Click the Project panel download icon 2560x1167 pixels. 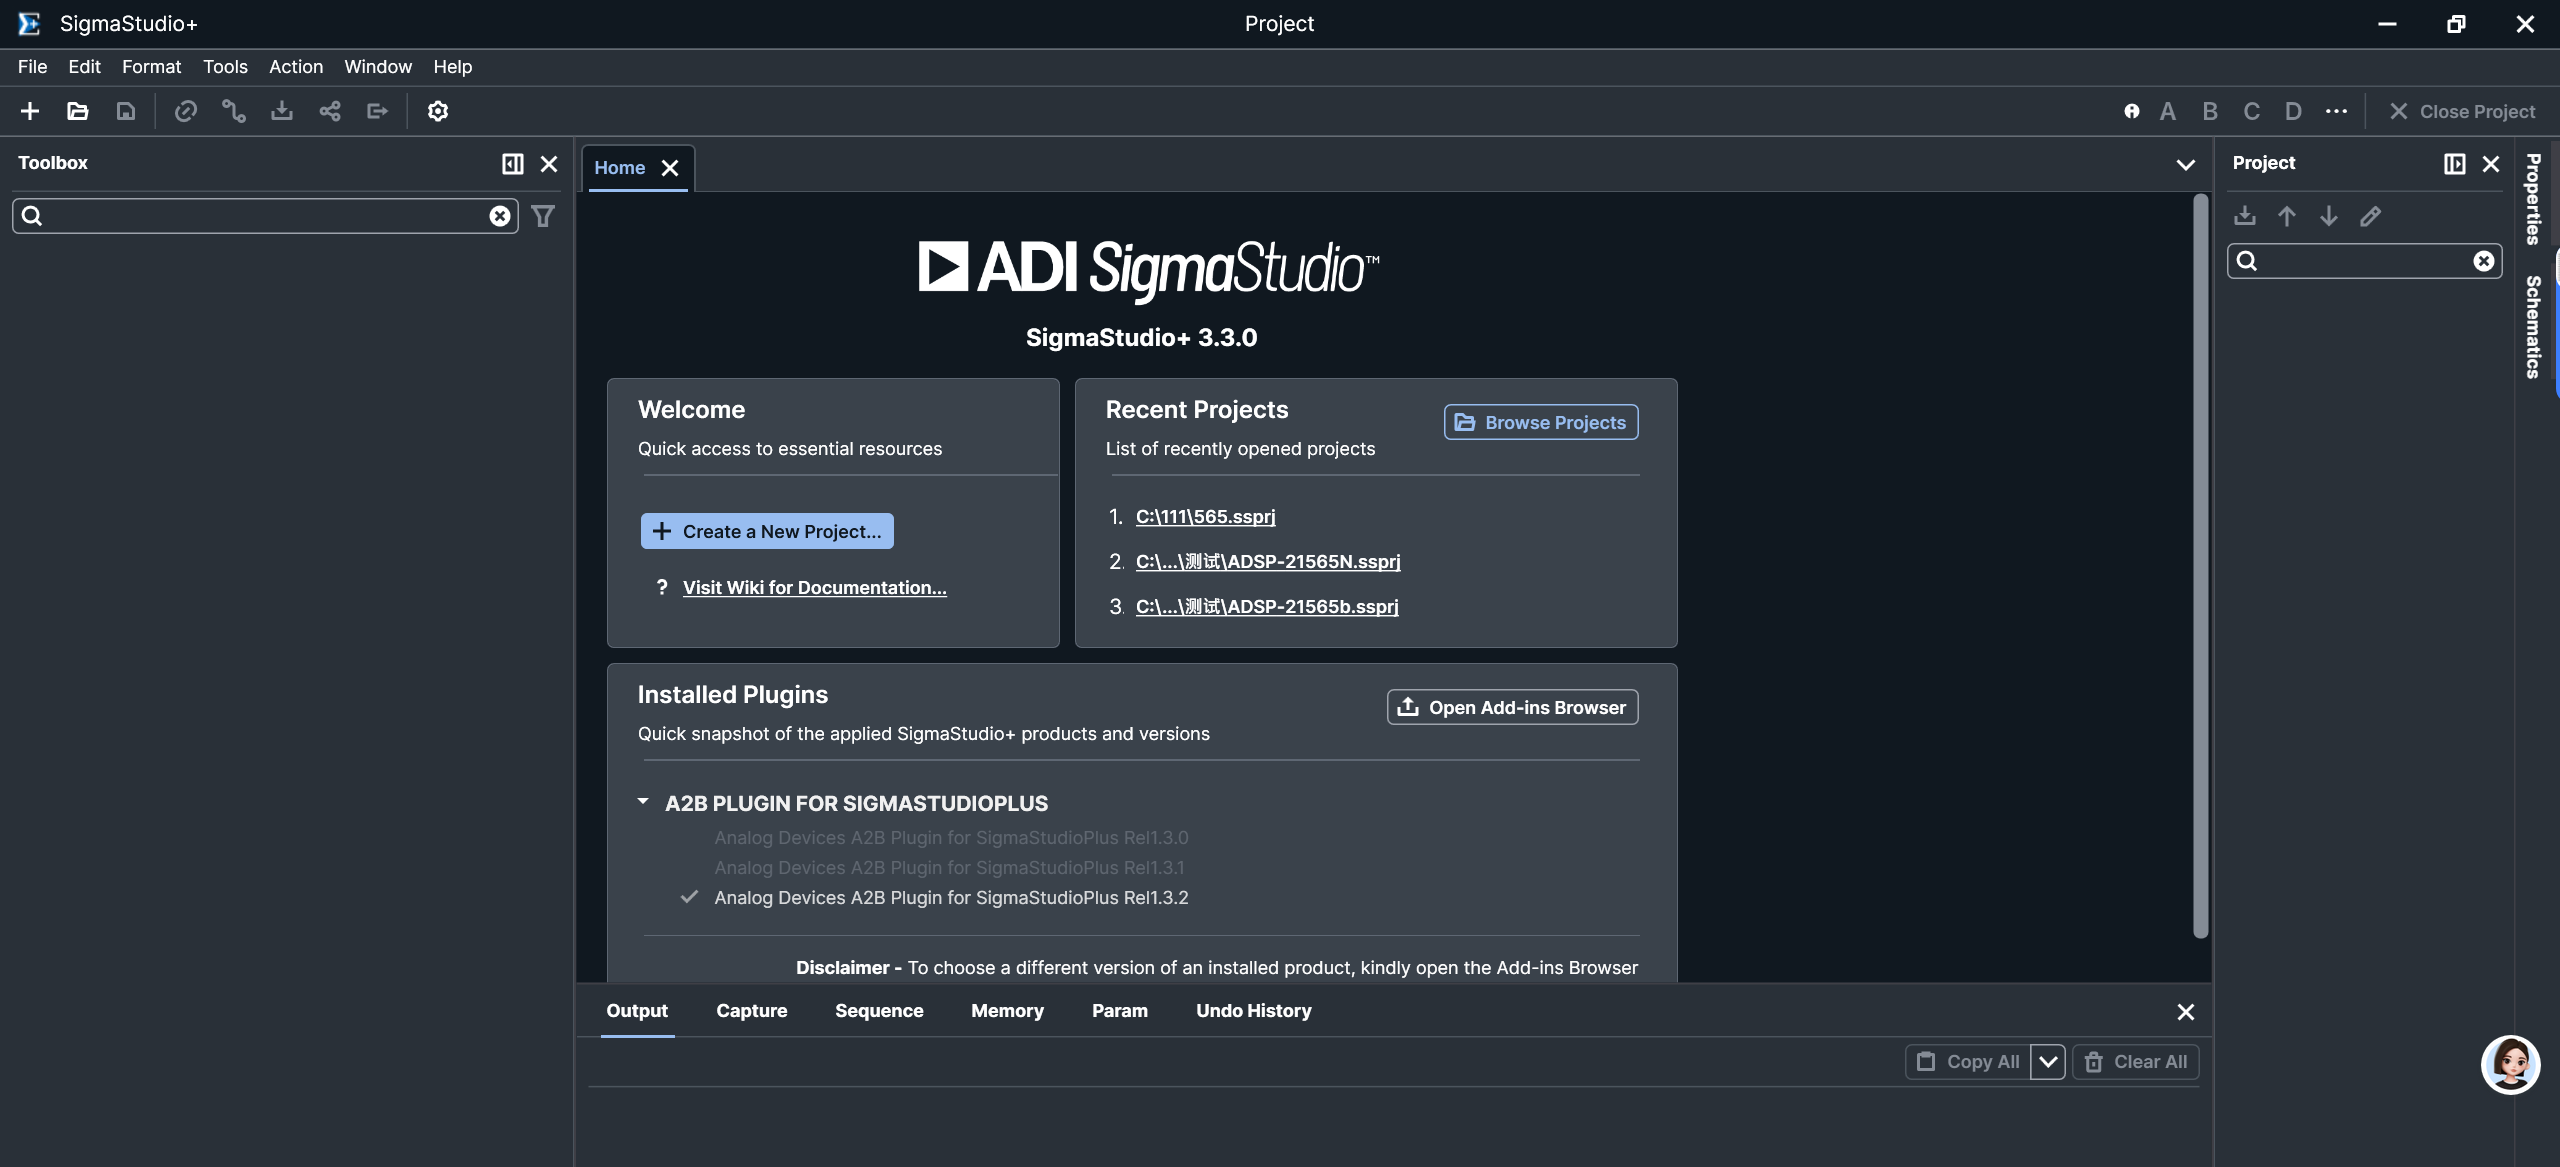pyautogui.click(x=2245, y=216)
